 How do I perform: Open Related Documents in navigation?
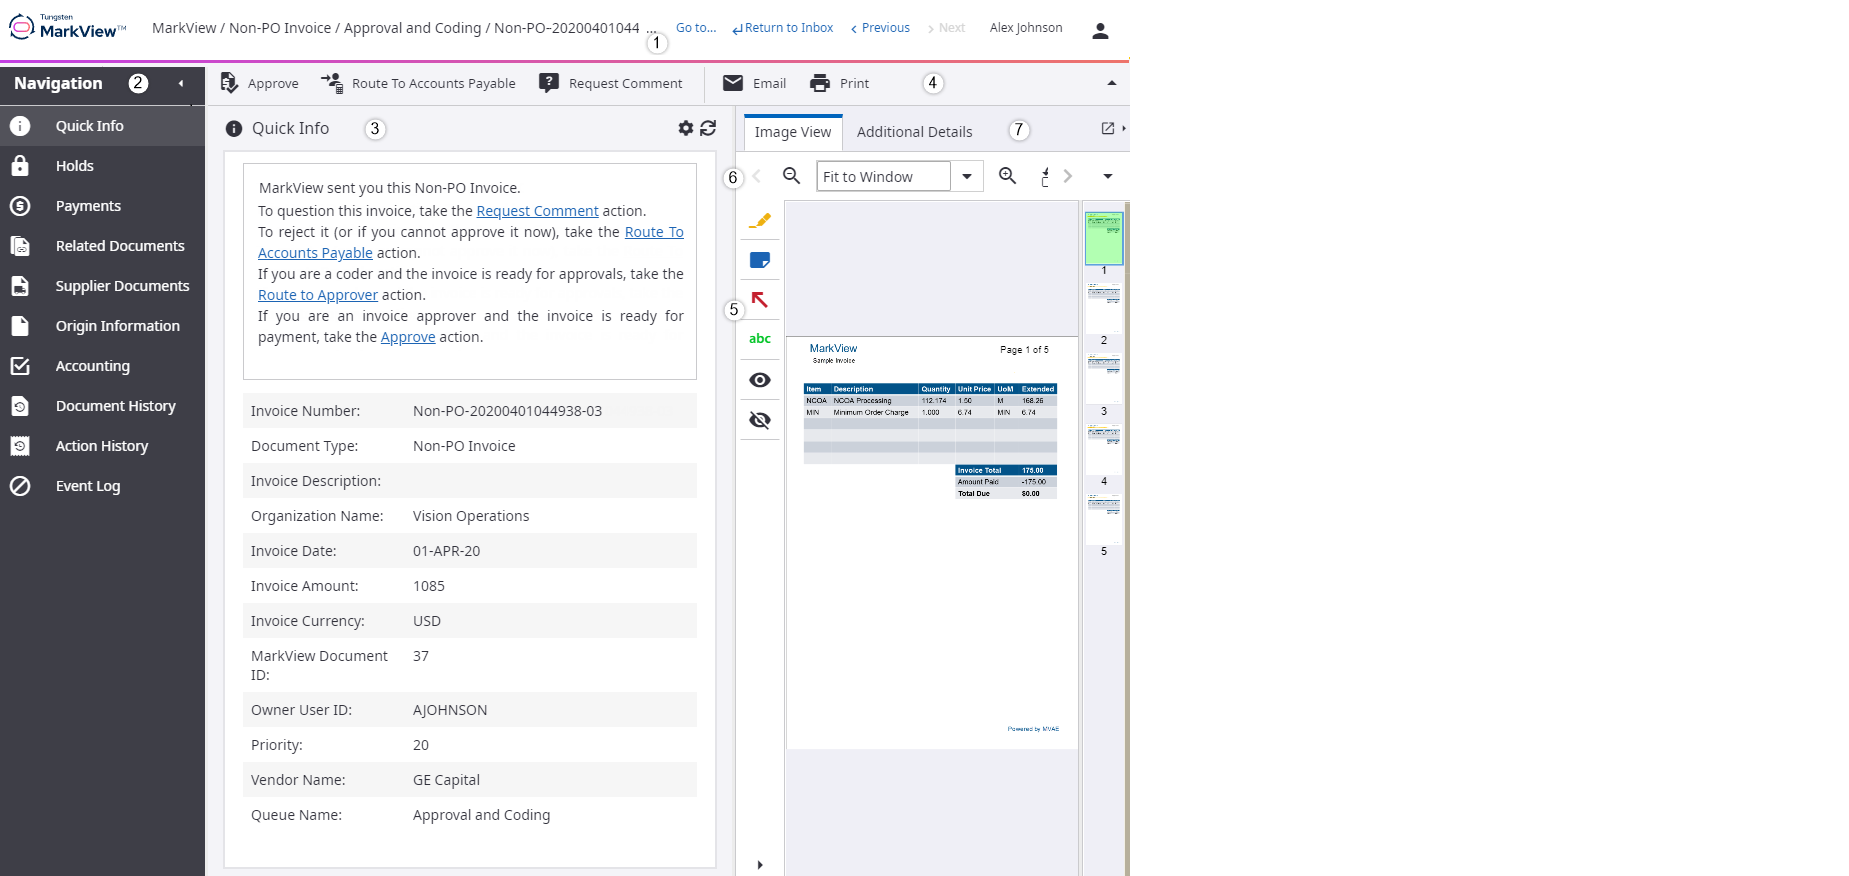click(102, 246)
